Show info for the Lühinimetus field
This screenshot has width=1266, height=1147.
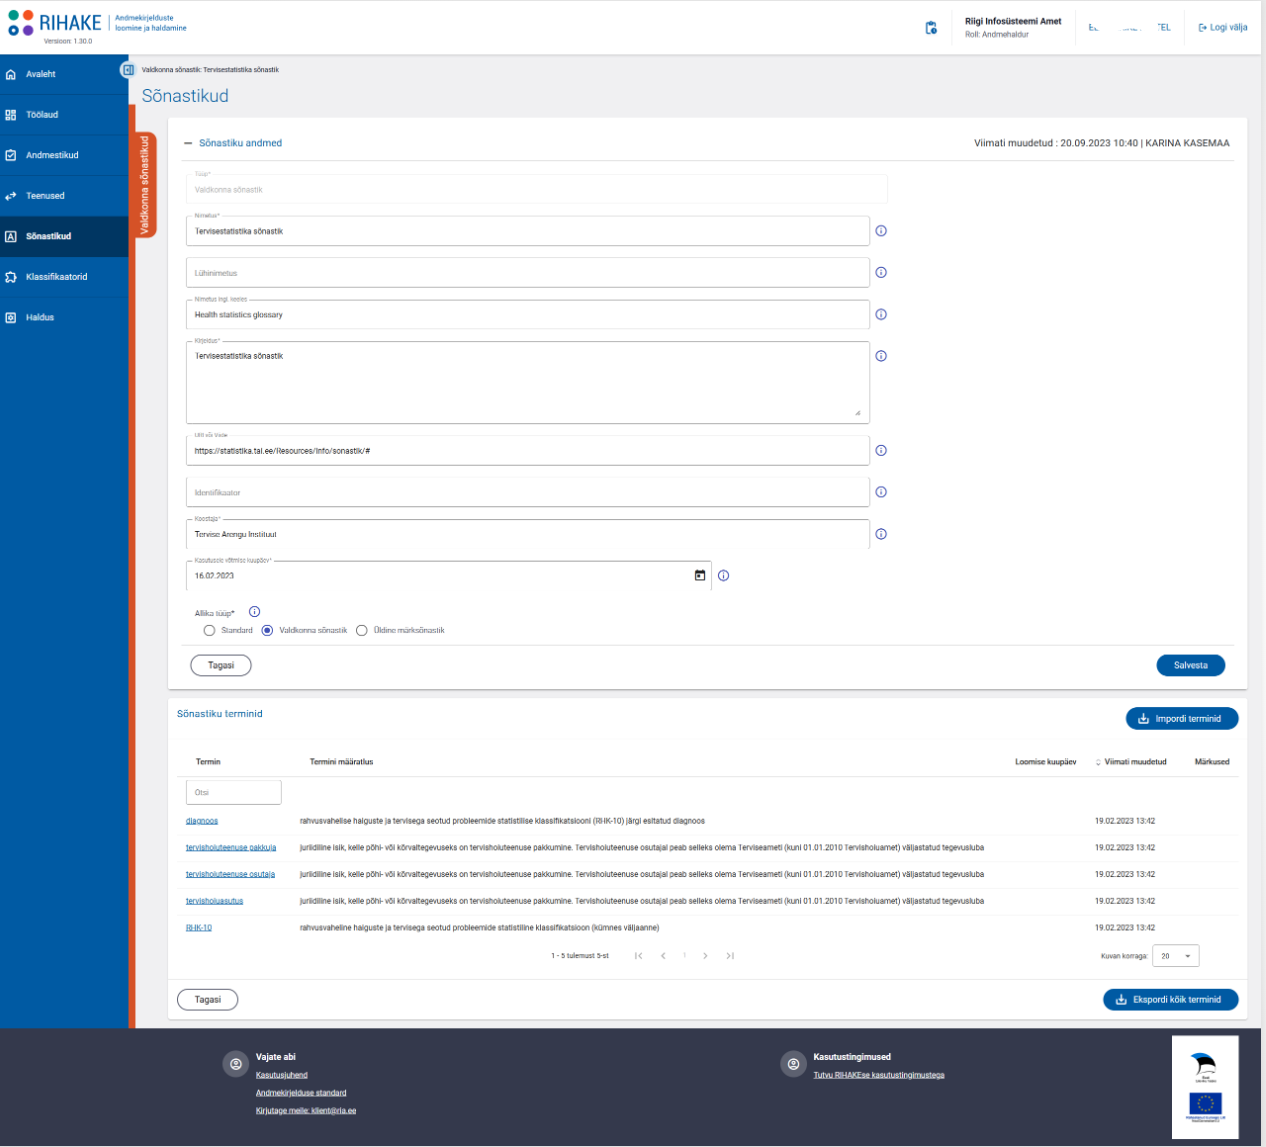[881, 272]
